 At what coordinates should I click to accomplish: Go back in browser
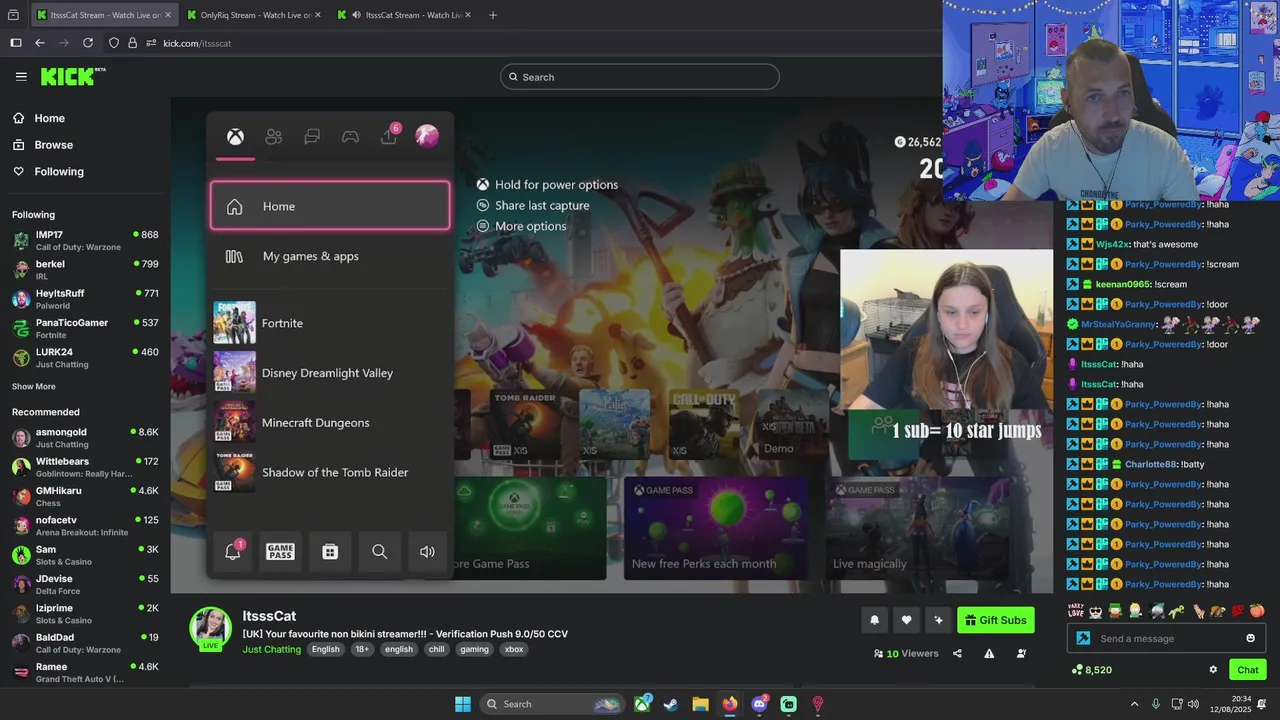point(40,43)
